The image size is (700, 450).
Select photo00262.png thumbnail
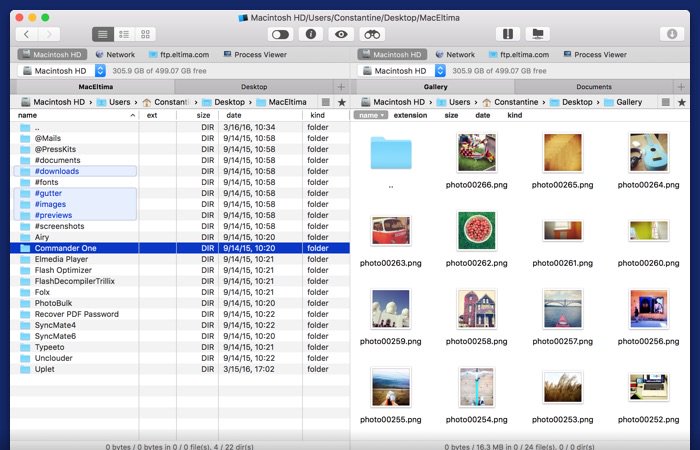coord(476,230)
